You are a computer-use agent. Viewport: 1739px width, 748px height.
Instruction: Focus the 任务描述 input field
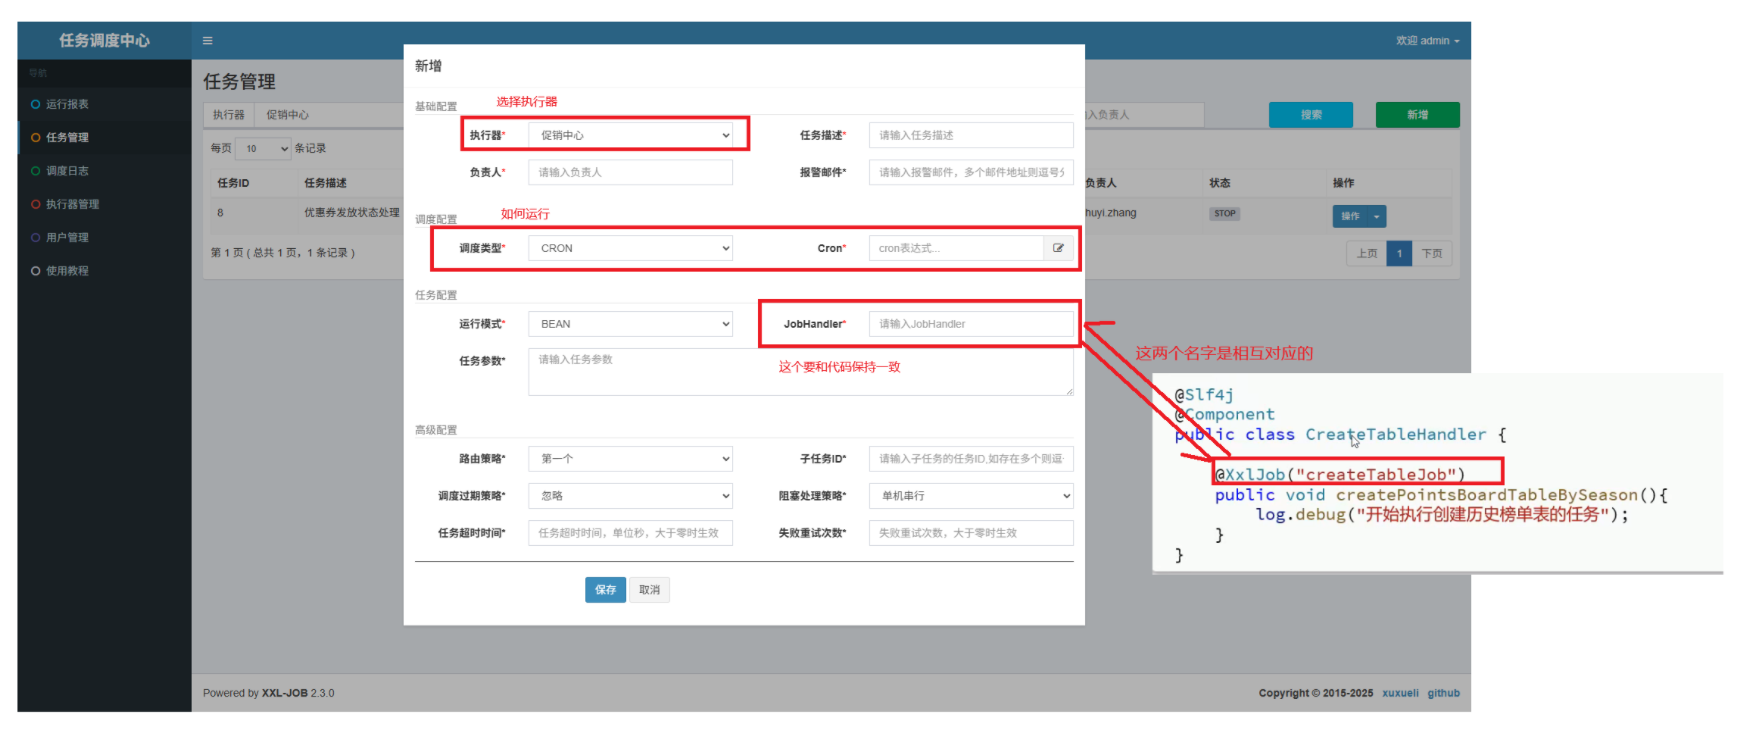tap(971, 135)
